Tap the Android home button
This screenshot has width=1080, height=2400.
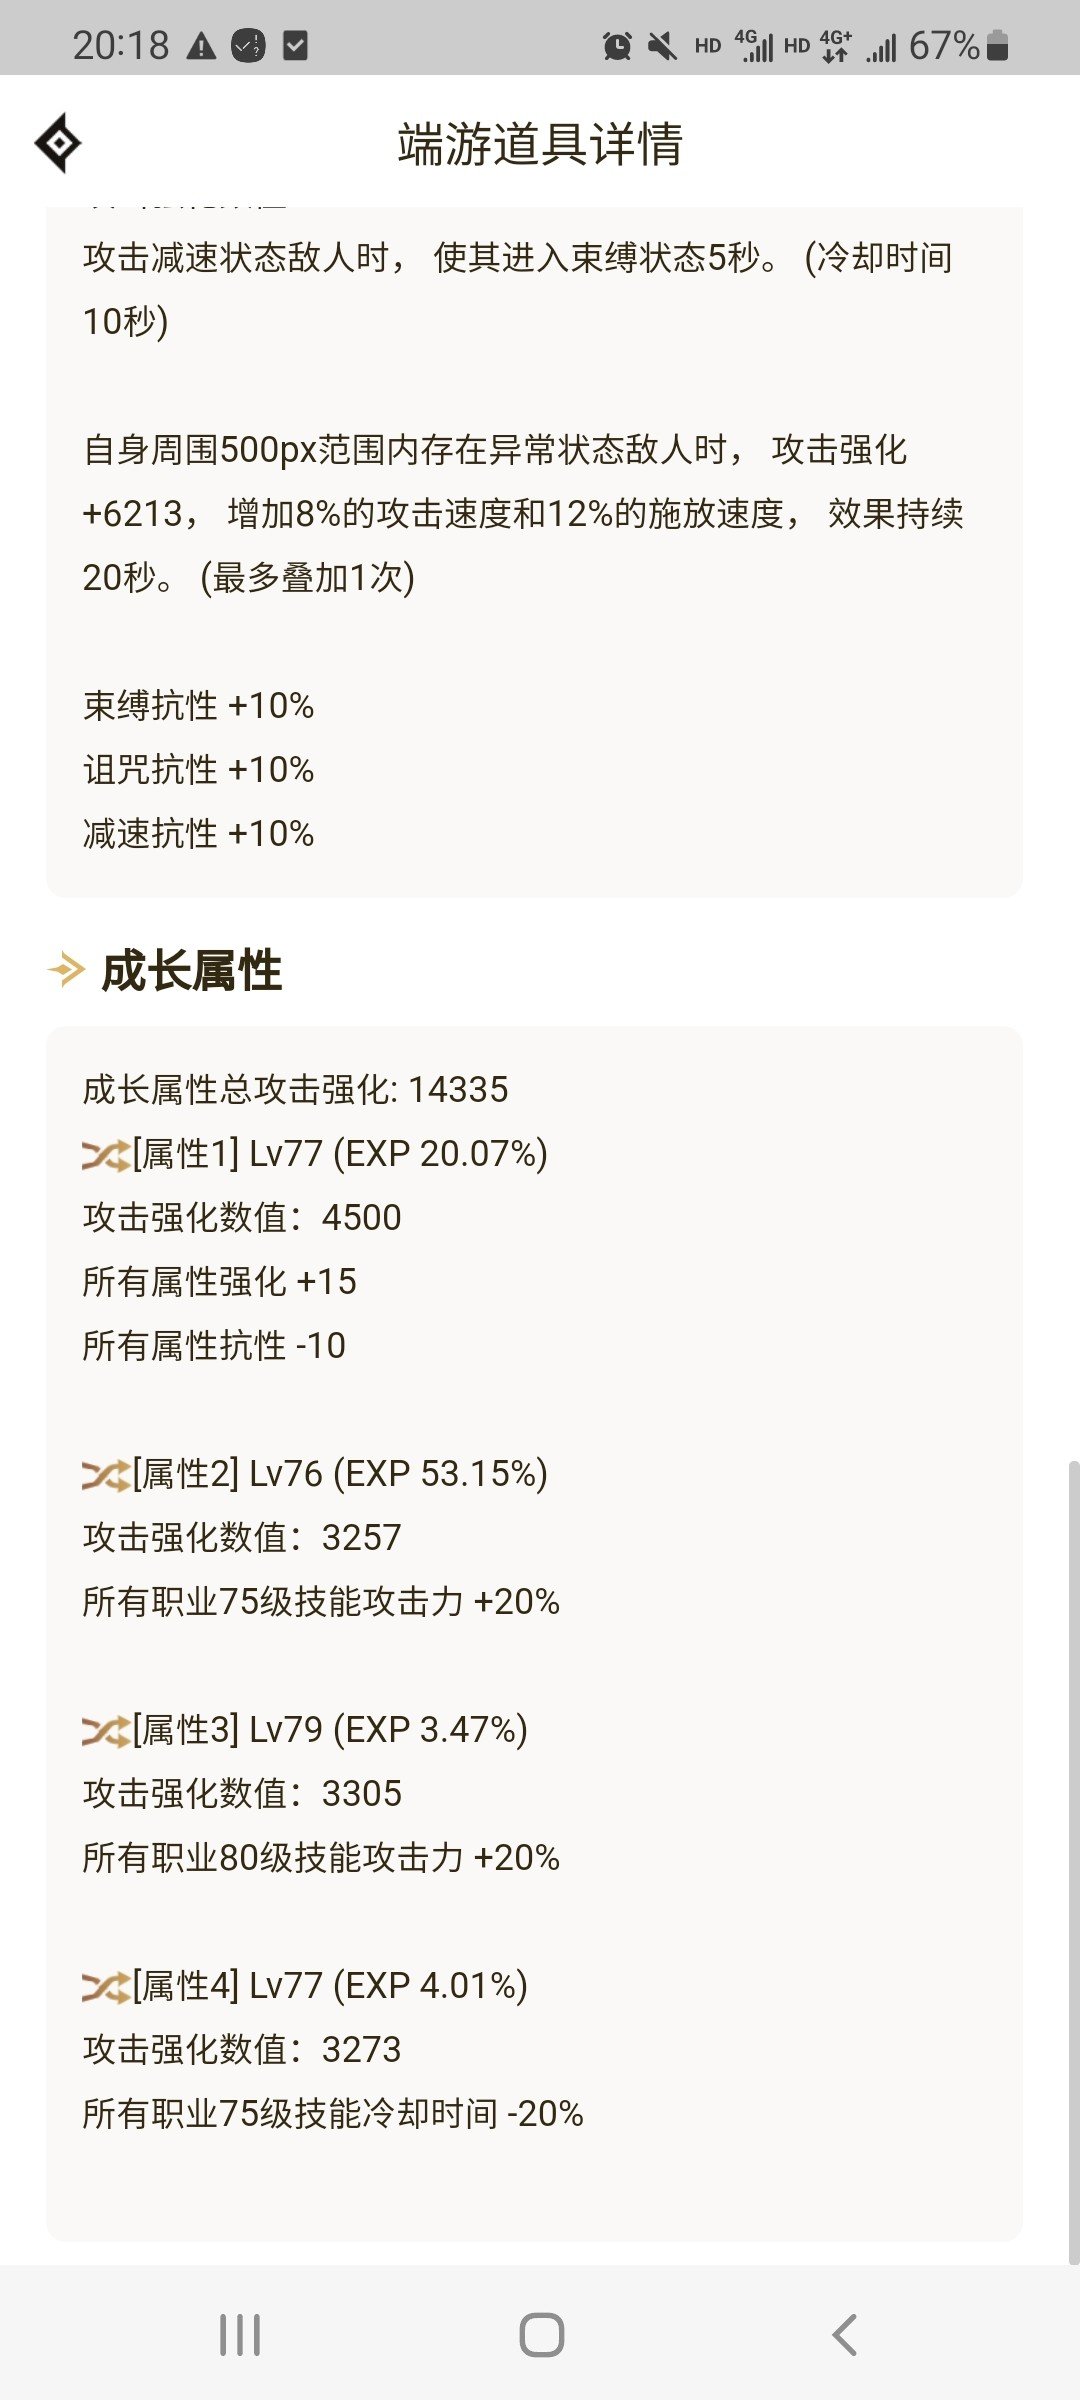(x=541, y=2335)
